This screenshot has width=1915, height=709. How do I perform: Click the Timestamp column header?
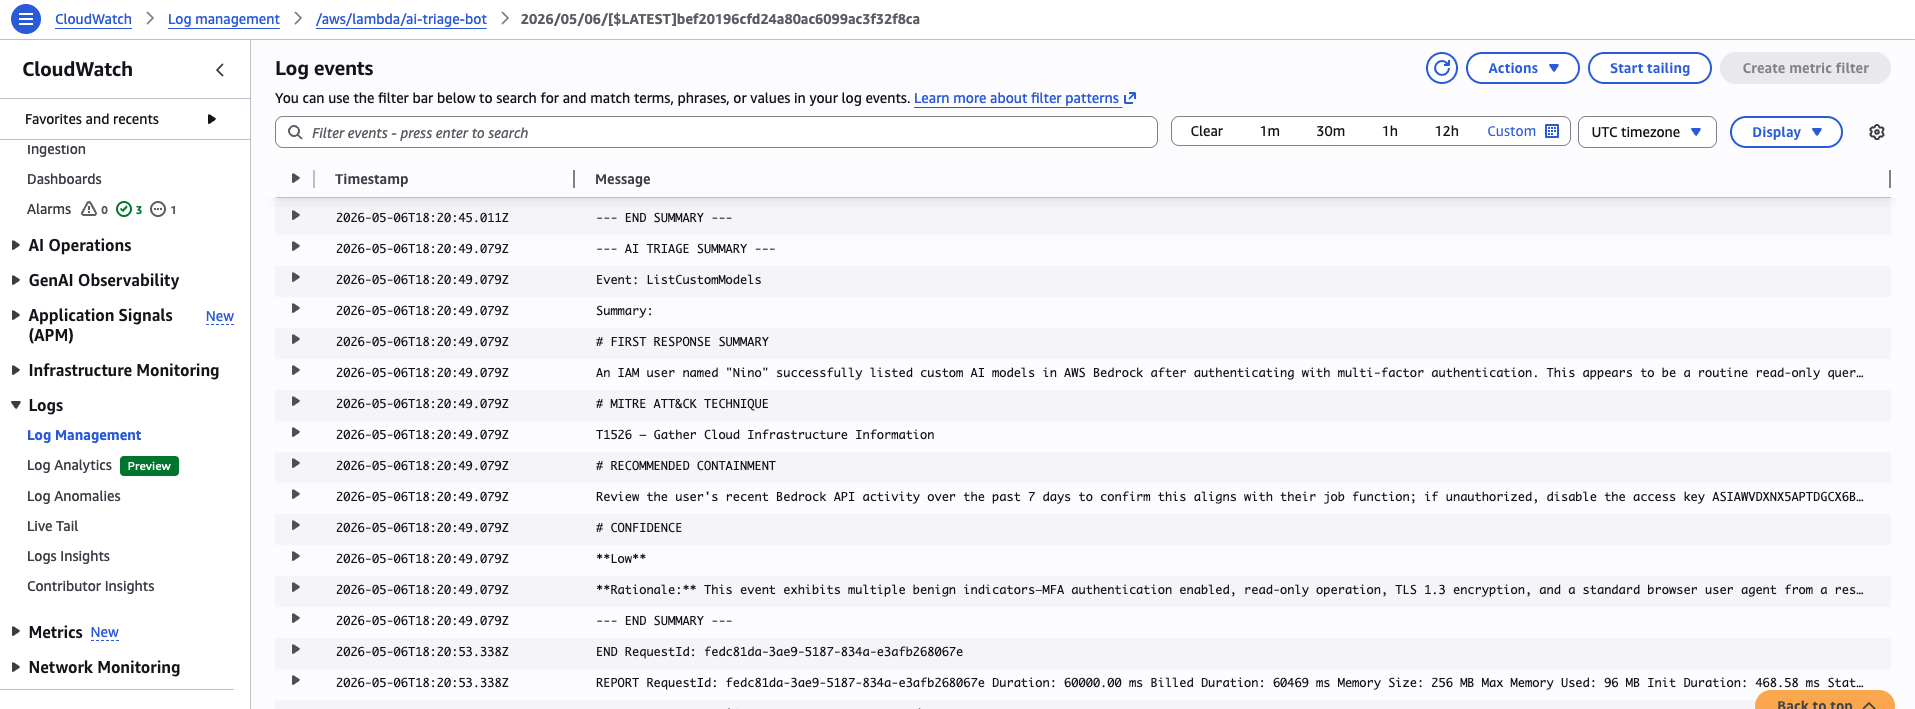371,179
